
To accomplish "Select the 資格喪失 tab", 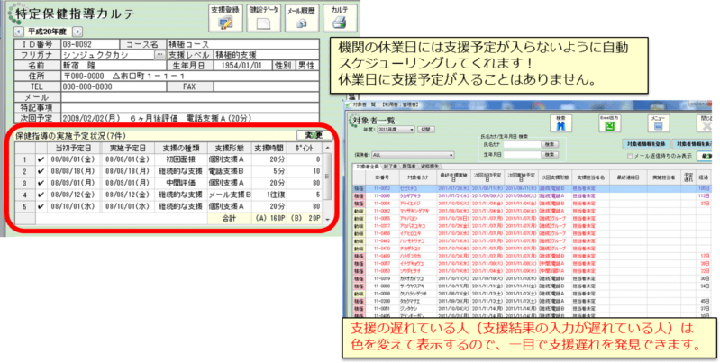I will [428, 166].
